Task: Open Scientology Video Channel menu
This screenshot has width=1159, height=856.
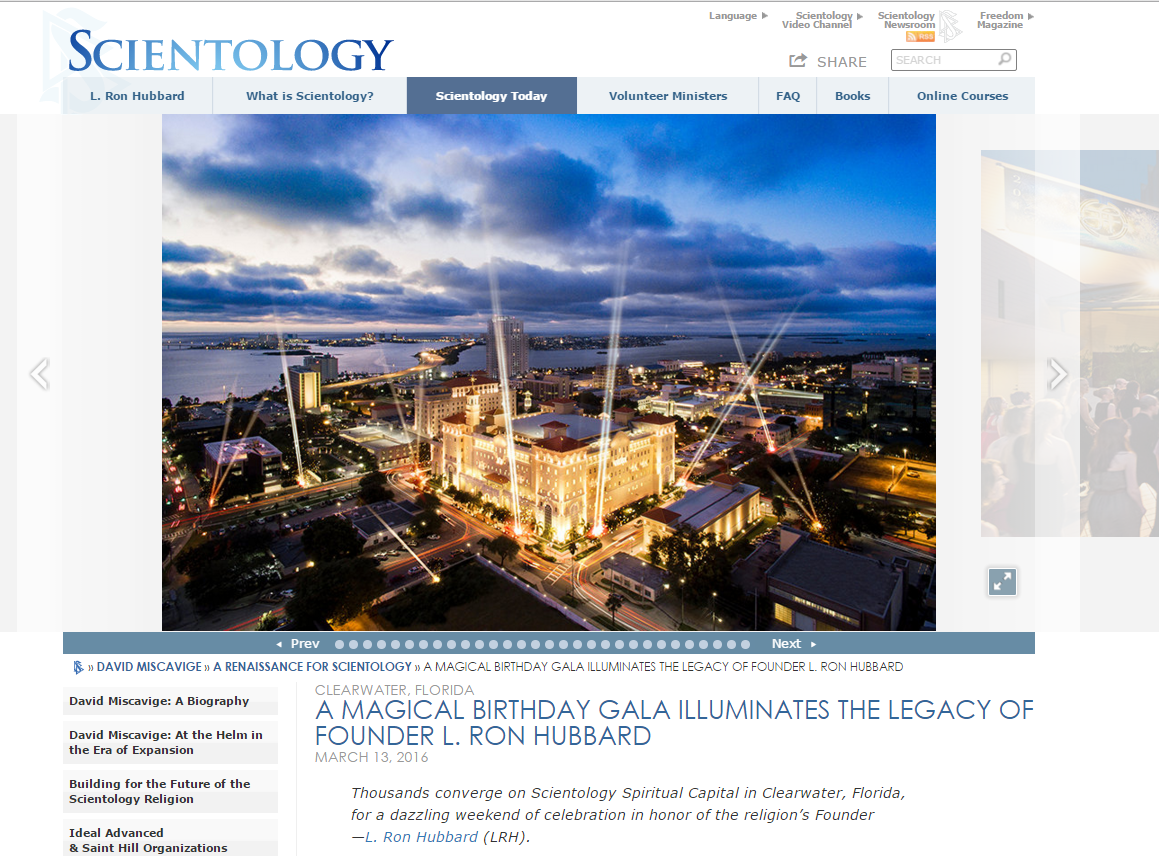Action: (822, 20)
